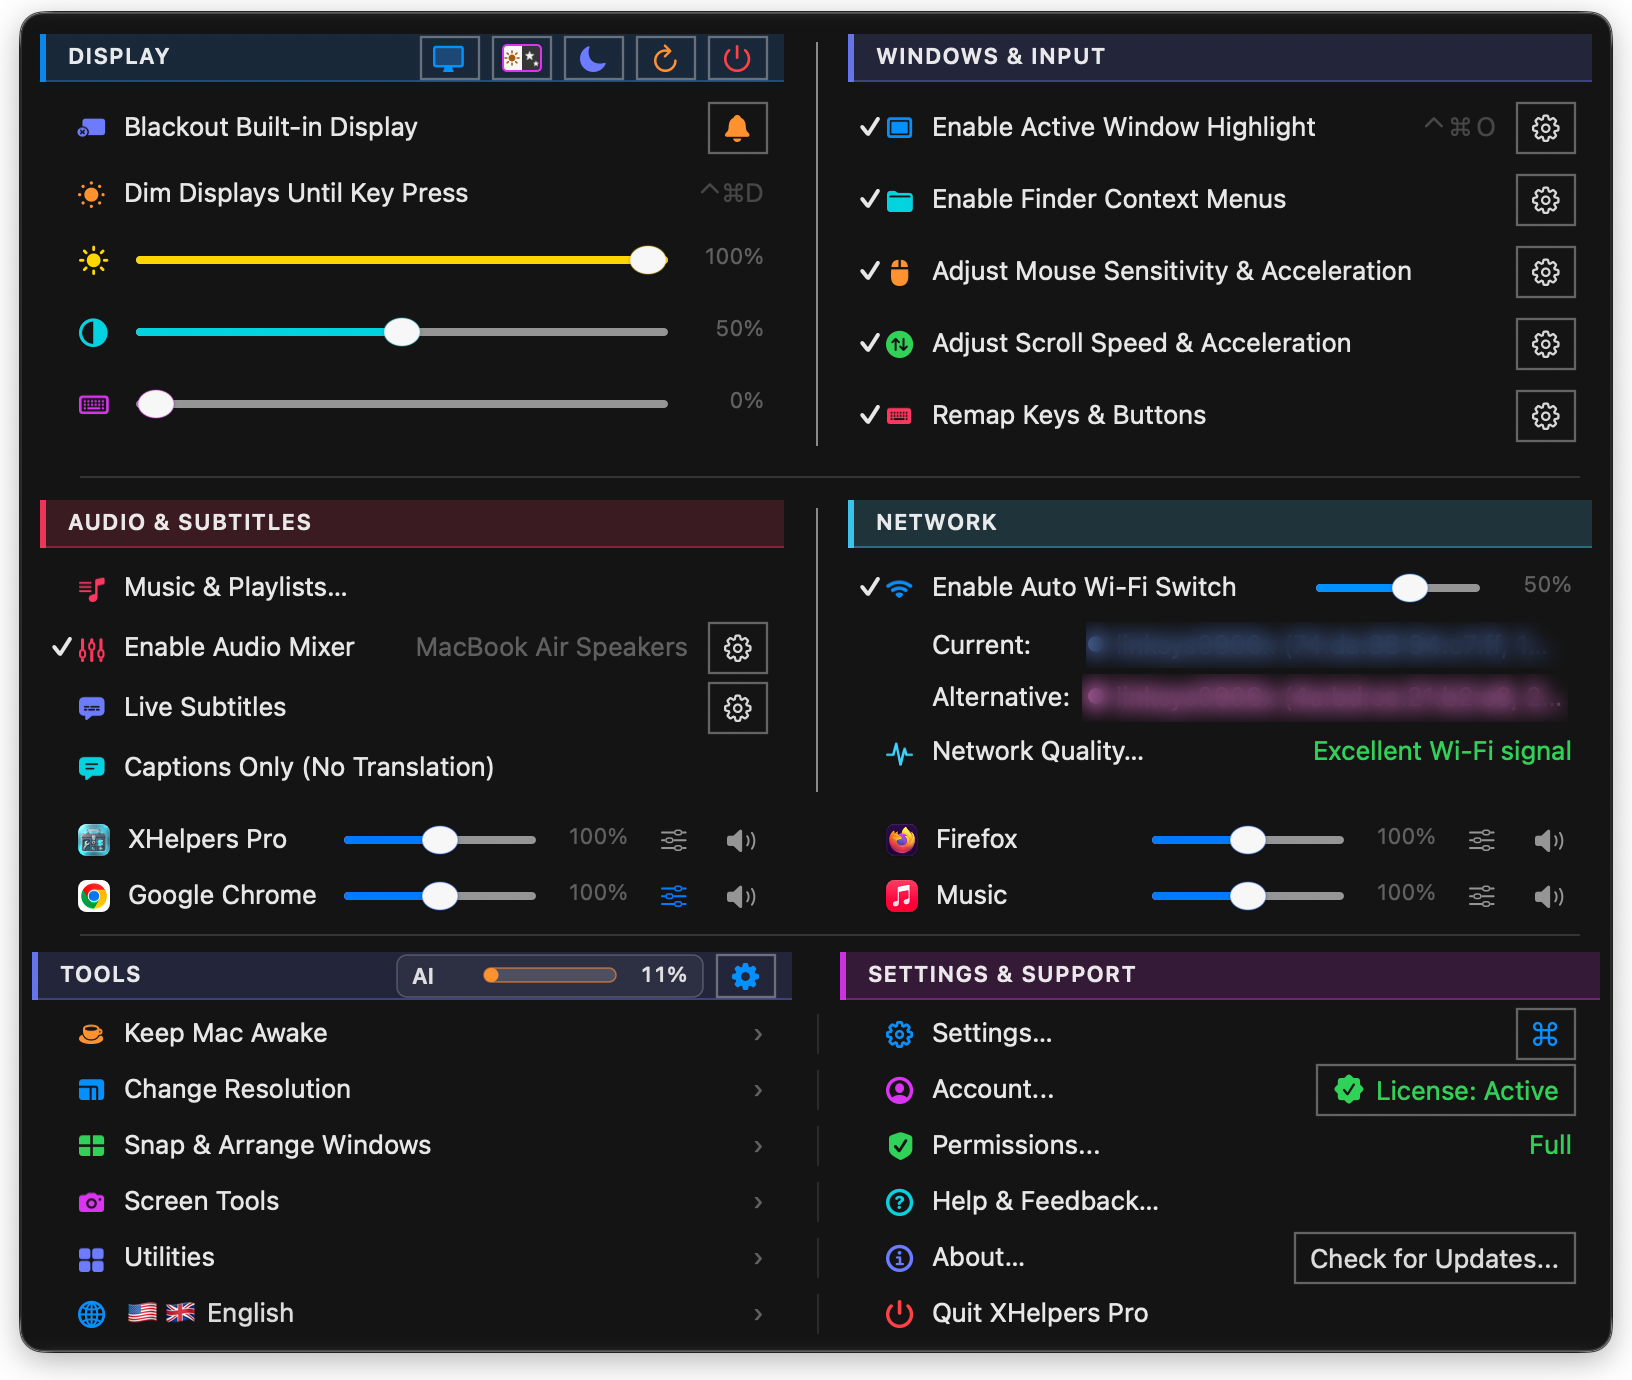Click the yellow brightness slider

click(x=402, y=260)
